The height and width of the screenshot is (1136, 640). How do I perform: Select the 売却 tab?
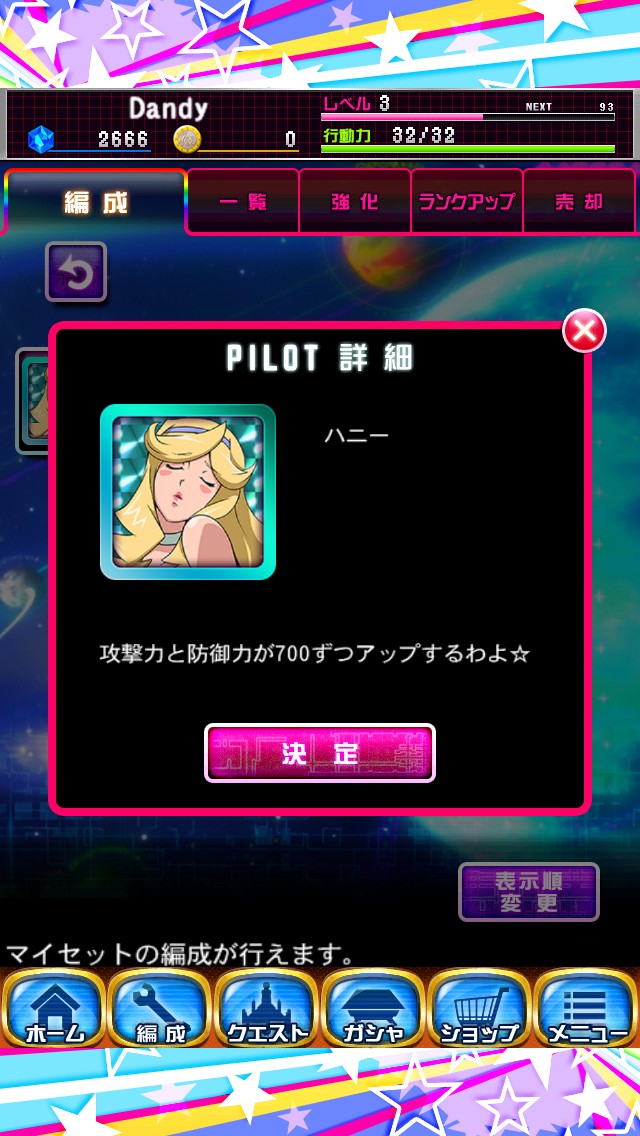tap(579, 201)
